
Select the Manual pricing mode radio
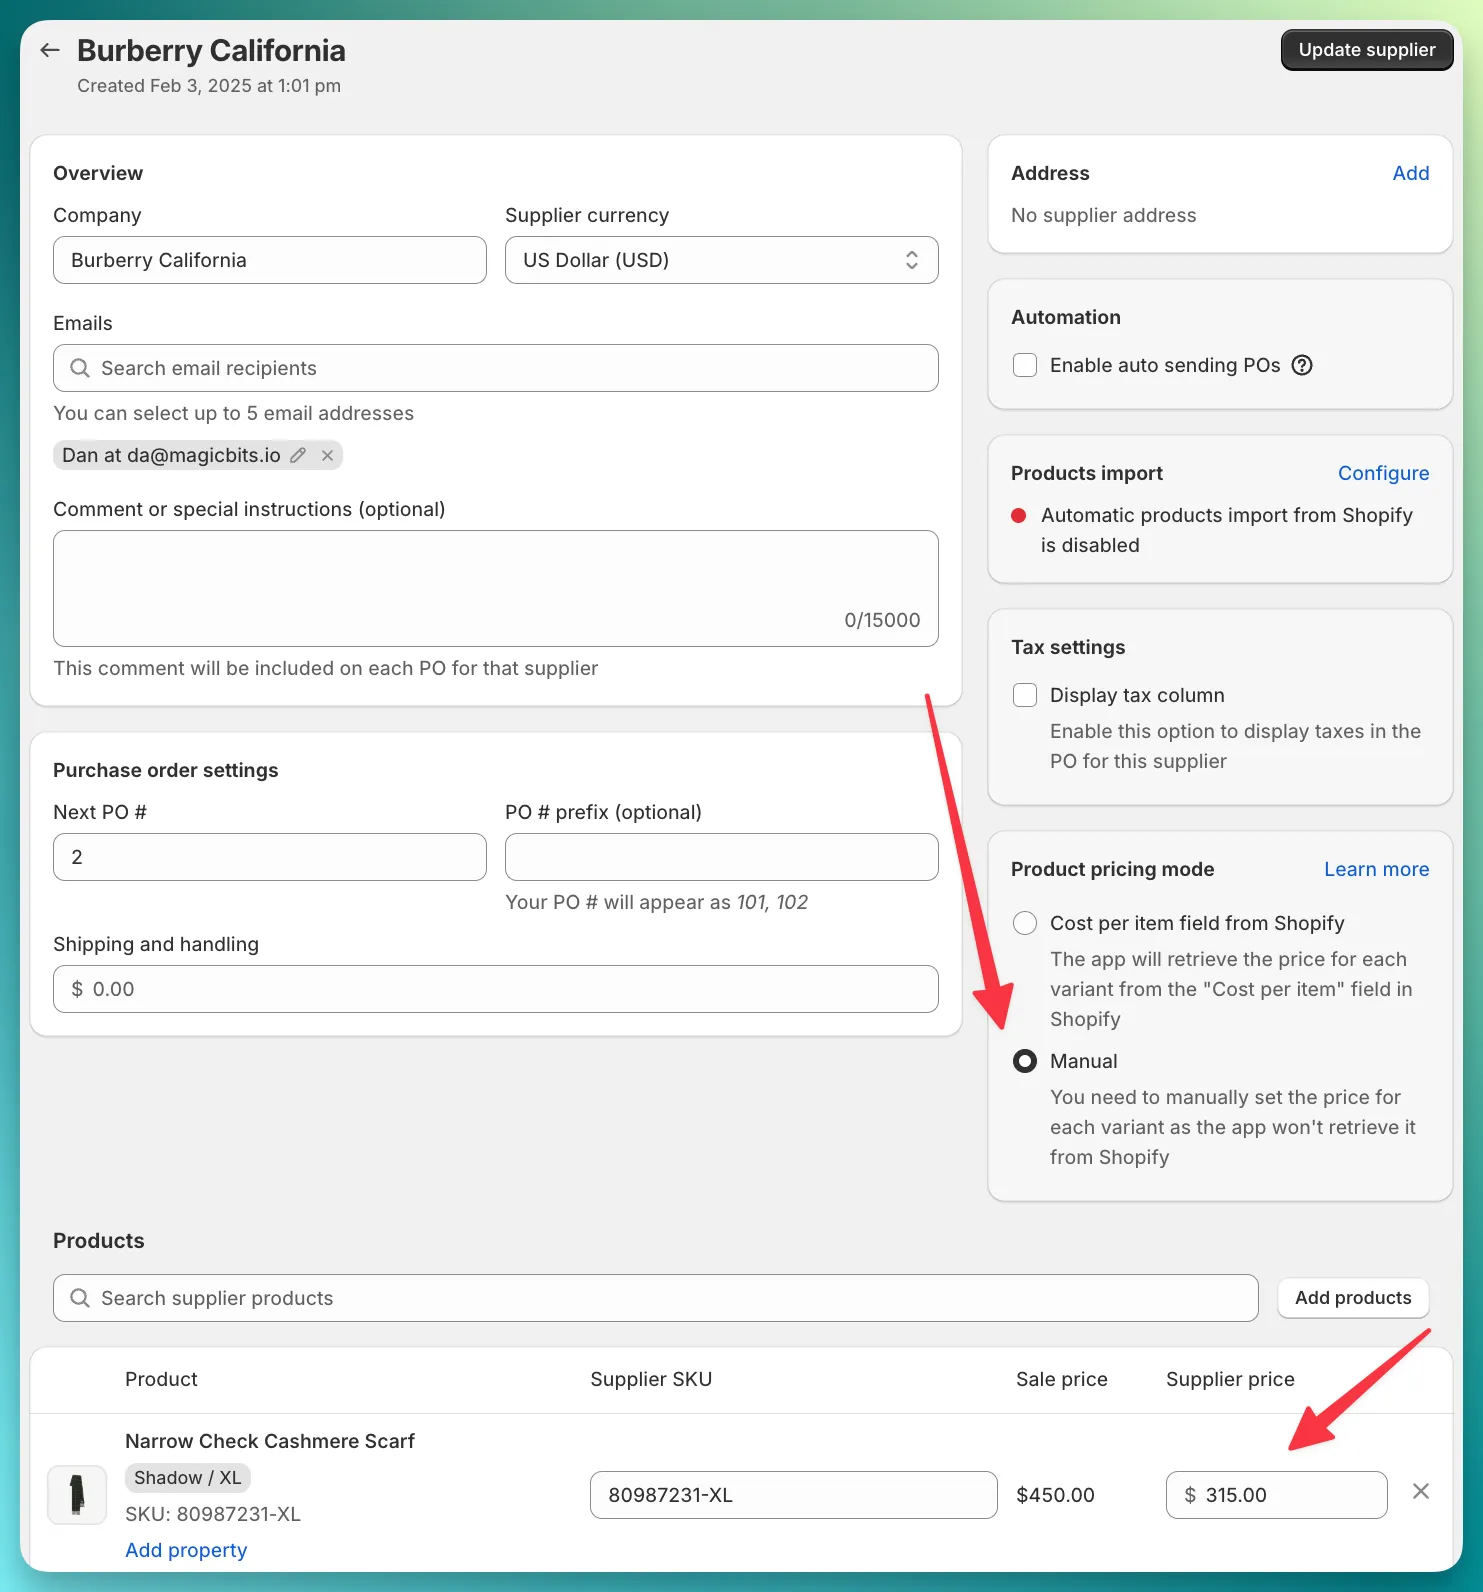click(x=1025, y=1061)
